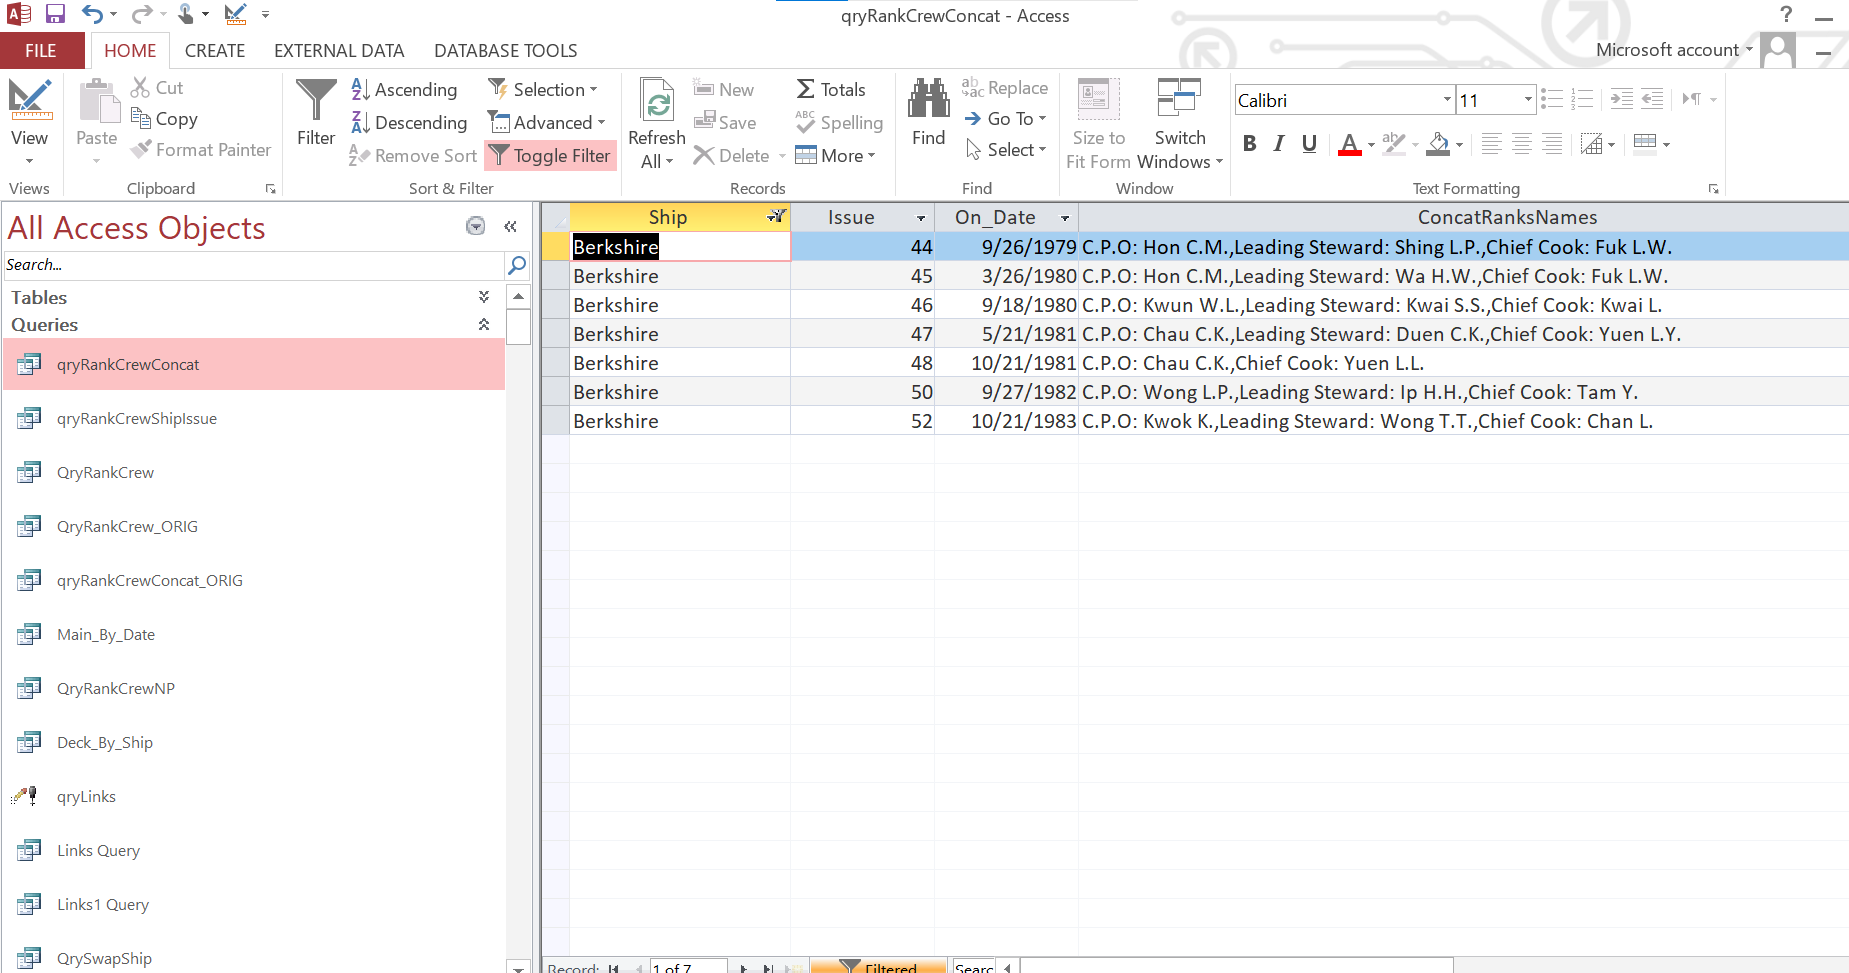Go to first record navigation button
Screen dimensions: 1849x973
point(614,968)
